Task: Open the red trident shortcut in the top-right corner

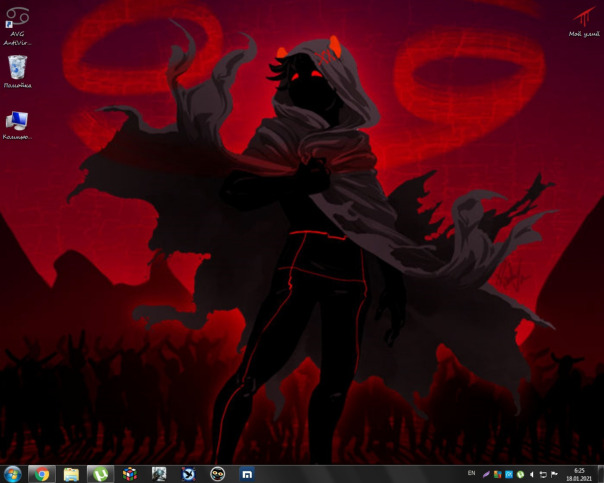Action: pyautogui.click(x=584, y=22)
